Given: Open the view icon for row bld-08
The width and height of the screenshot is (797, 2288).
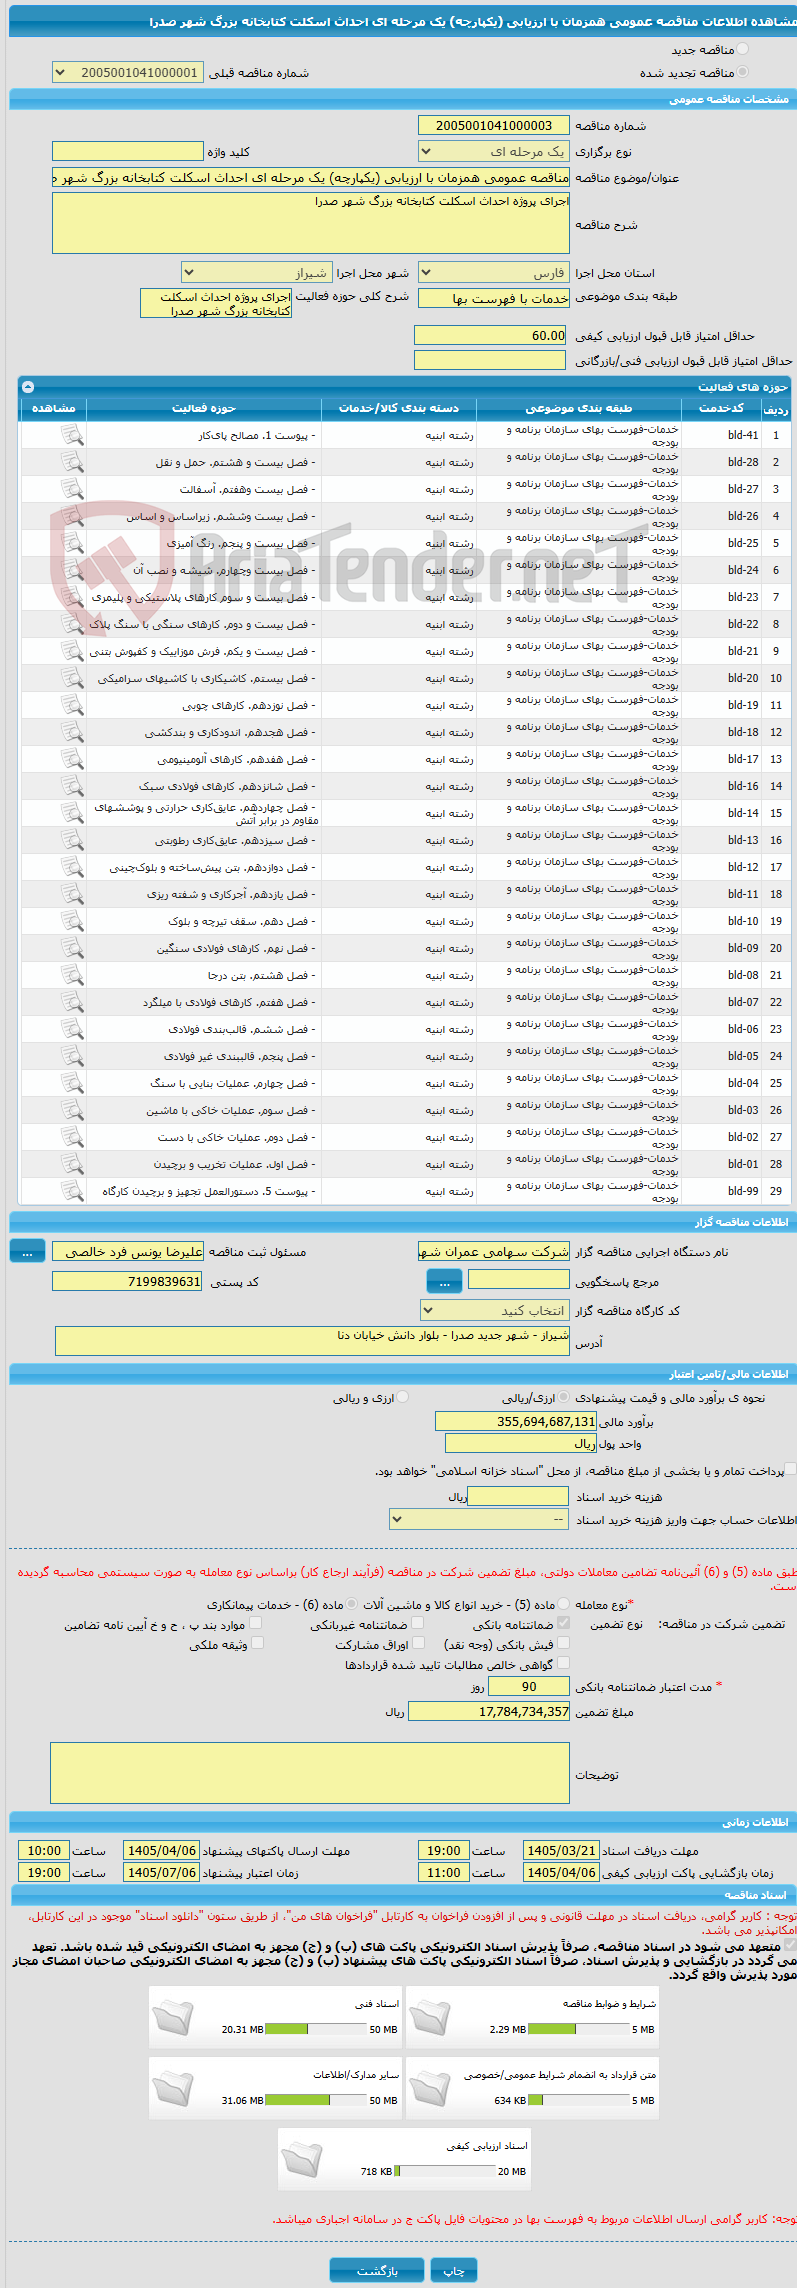Looking at the screenshot, I should point(71,975).
